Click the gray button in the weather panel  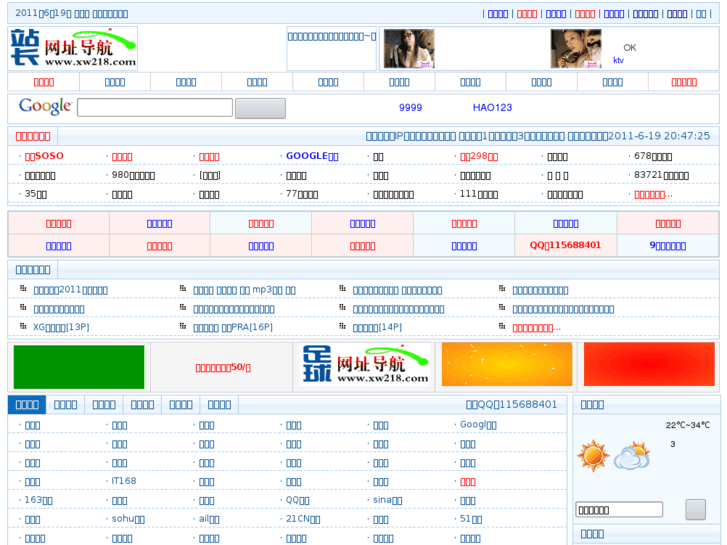(x=695, y=510)
